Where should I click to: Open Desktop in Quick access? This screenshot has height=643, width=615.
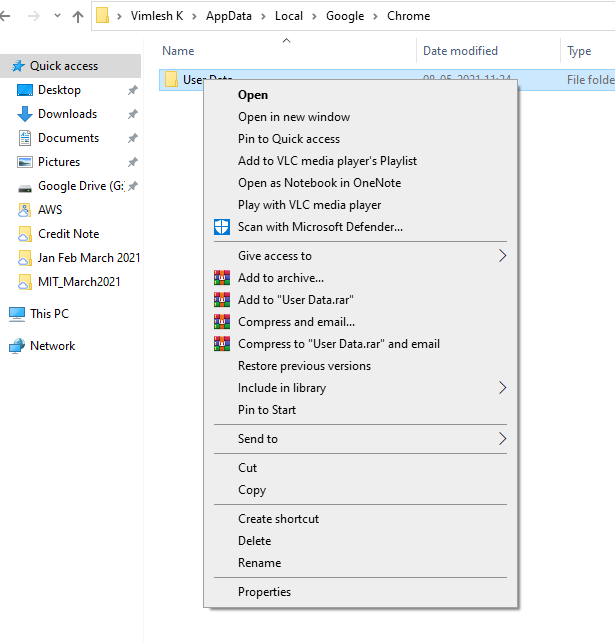click(x=59, y=90)
